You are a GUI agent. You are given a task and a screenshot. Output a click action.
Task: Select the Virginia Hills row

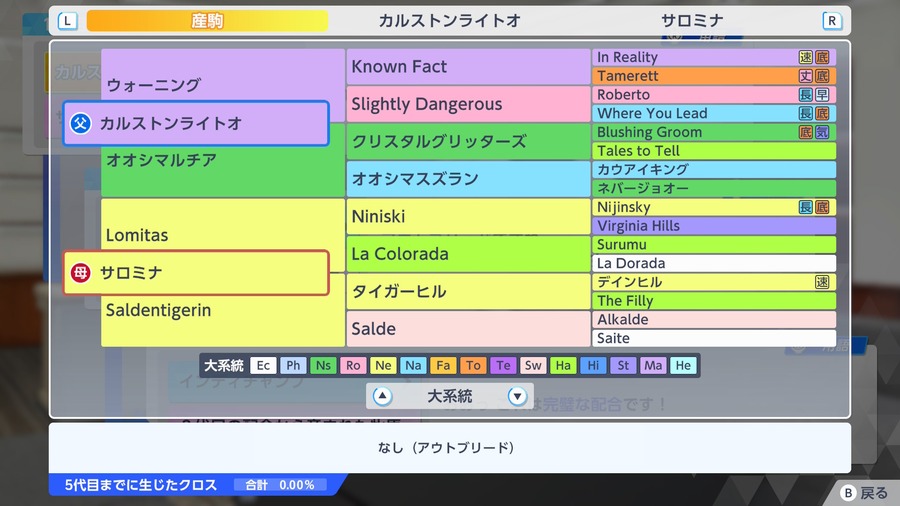point(714,226)
